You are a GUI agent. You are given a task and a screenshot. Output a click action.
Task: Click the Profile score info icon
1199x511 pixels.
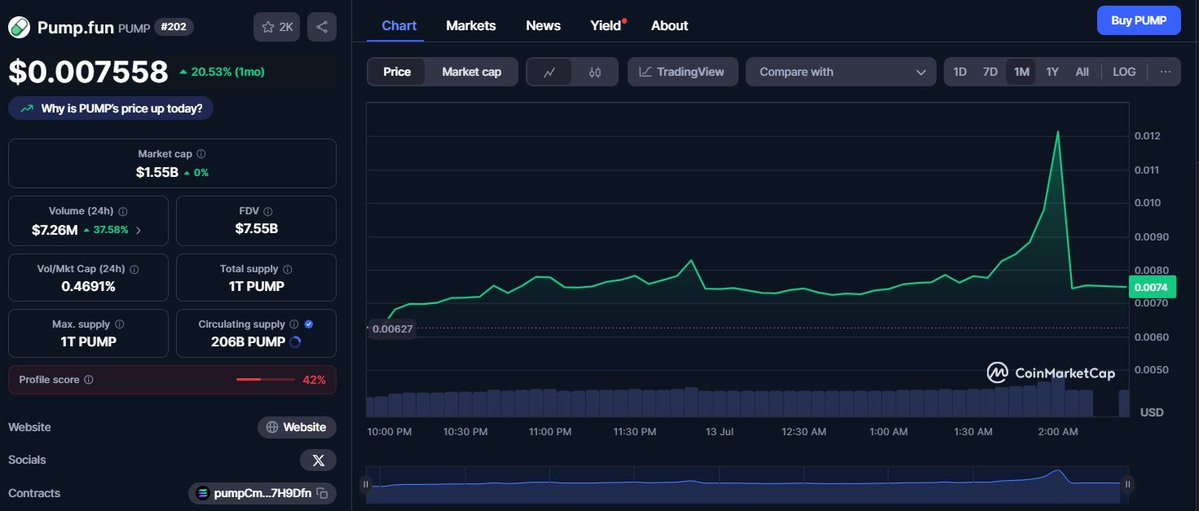[89, 379]
